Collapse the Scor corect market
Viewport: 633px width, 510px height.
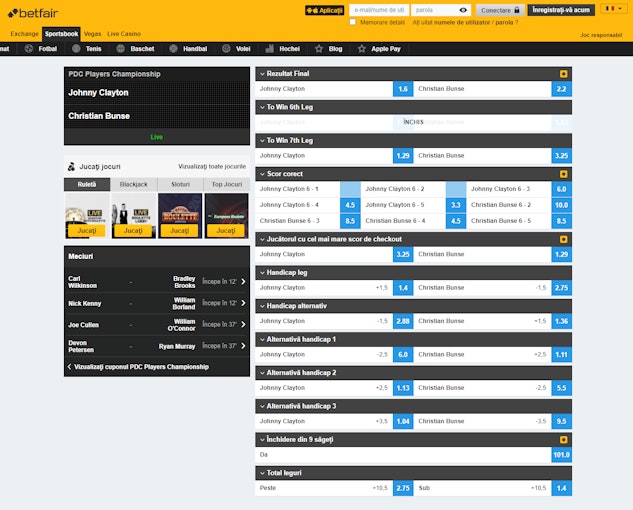tap(262, 174)
